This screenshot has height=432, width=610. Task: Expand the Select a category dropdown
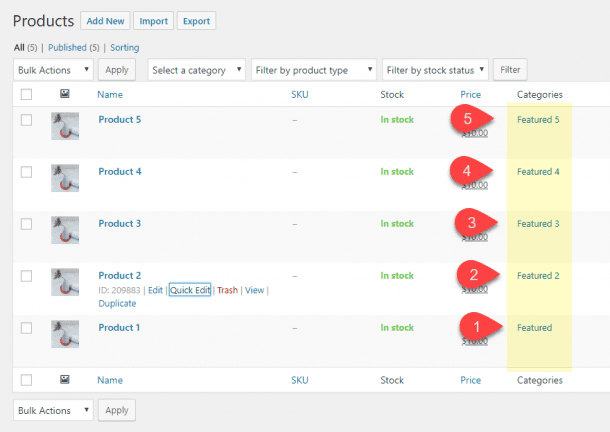[x=197, y=70]
